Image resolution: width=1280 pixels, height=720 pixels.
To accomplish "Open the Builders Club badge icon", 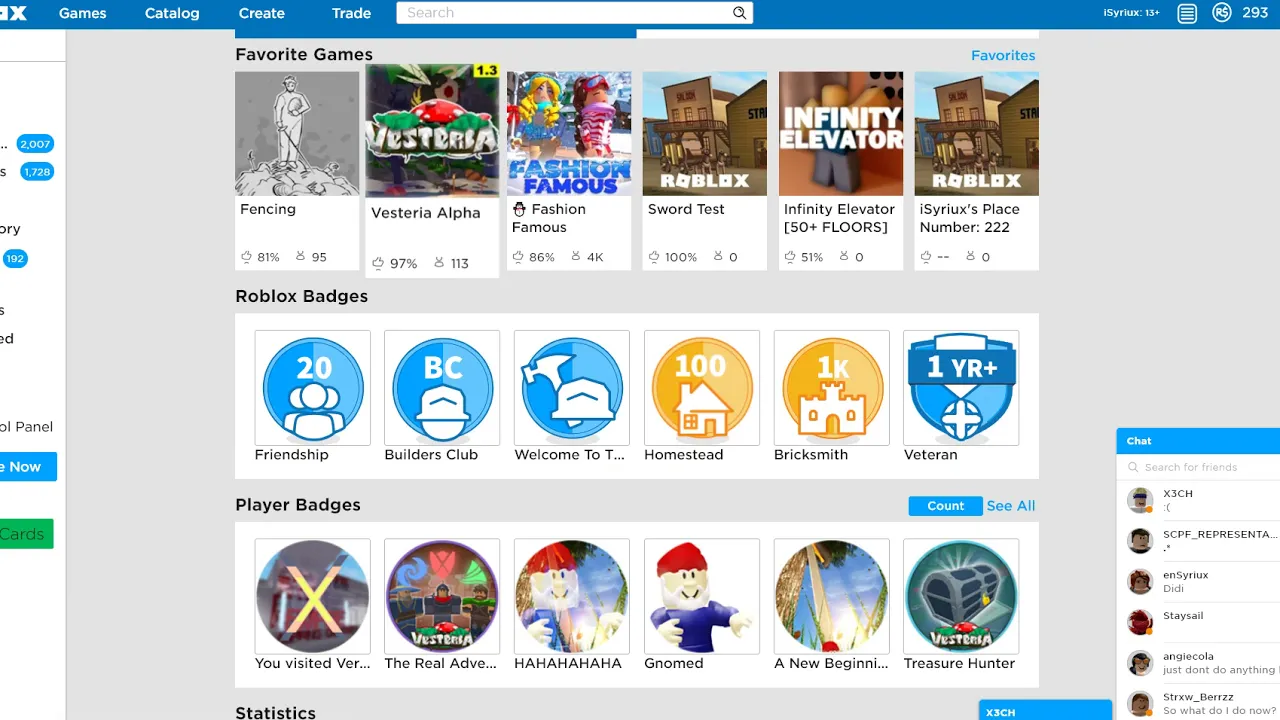I will [x=442, y=388].
